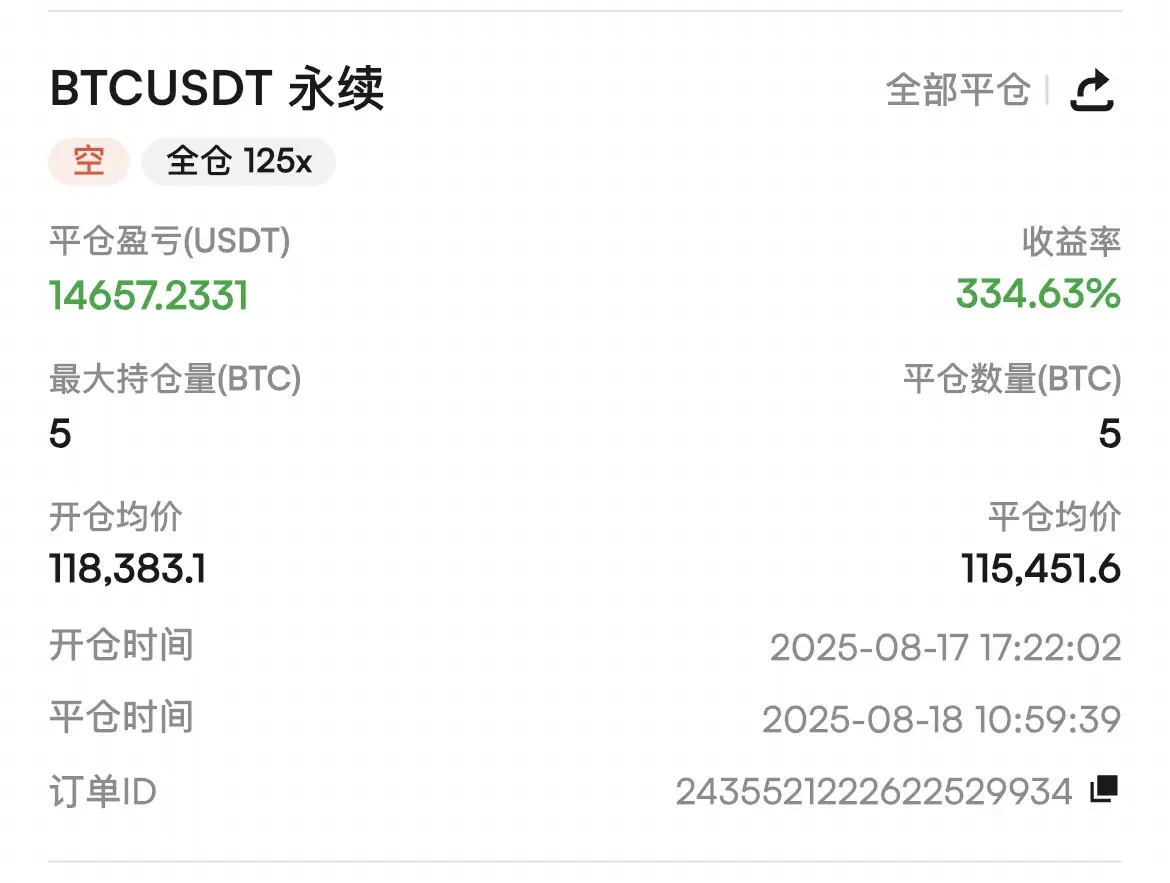
Task: Tap the share arrow icon
Action: (x=1092, y=90)
